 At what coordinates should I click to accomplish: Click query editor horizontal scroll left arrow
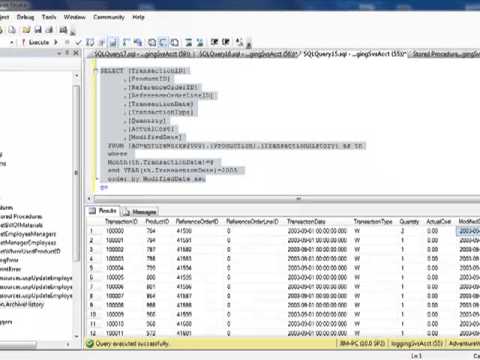tap(89, 199)
